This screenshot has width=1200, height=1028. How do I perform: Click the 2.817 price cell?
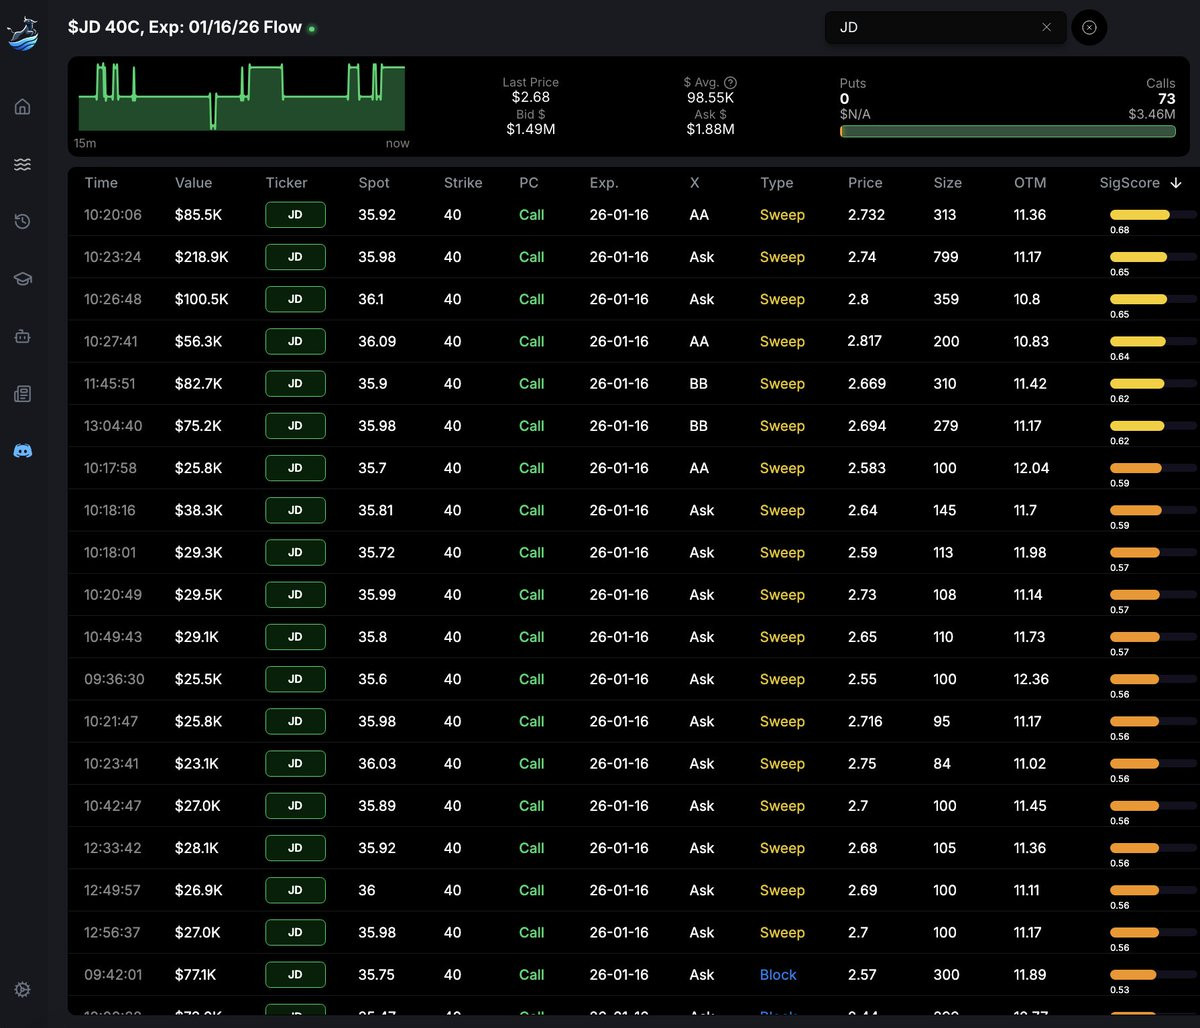coord(864,341)
